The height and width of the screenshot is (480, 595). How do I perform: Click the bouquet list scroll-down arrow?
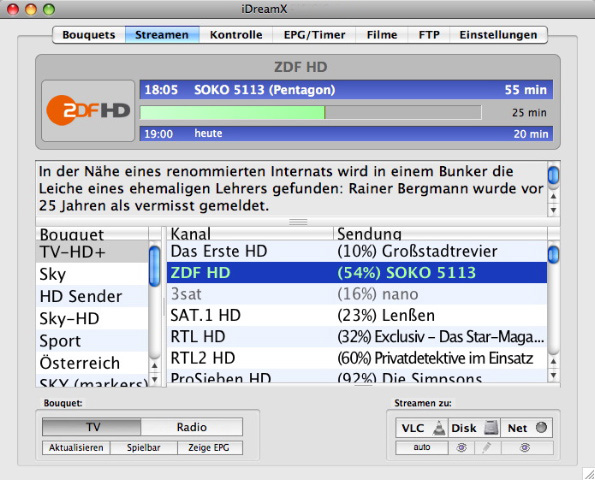click(x=155, y=379)
